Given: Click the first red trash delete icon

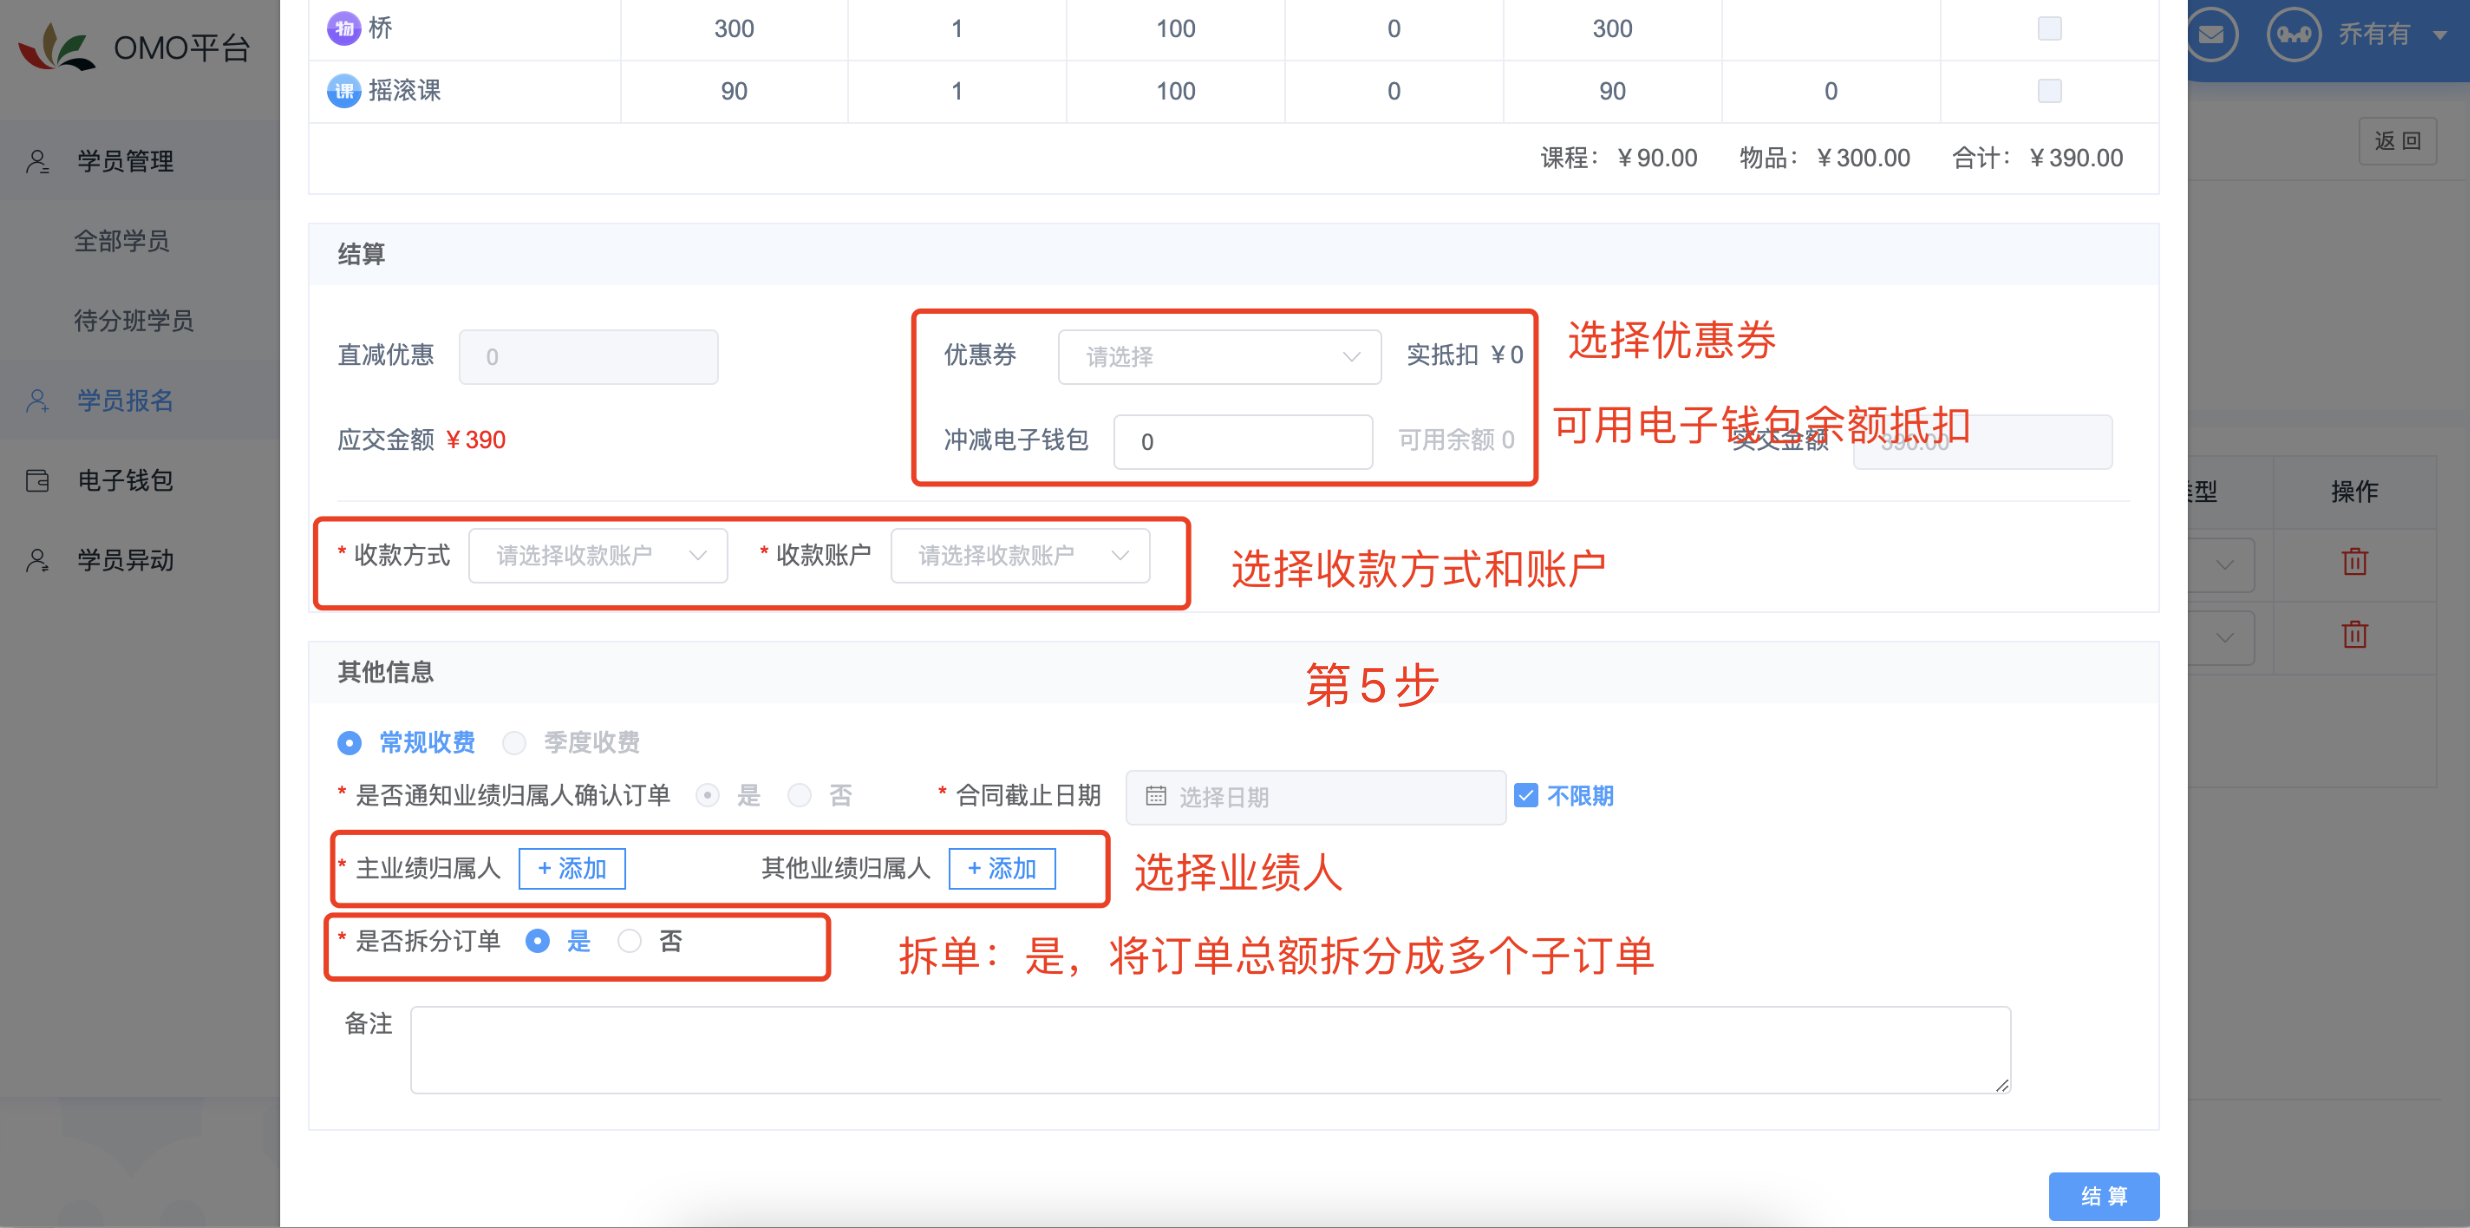Looking at the screenshot, I should click(x=2355, y=561).
